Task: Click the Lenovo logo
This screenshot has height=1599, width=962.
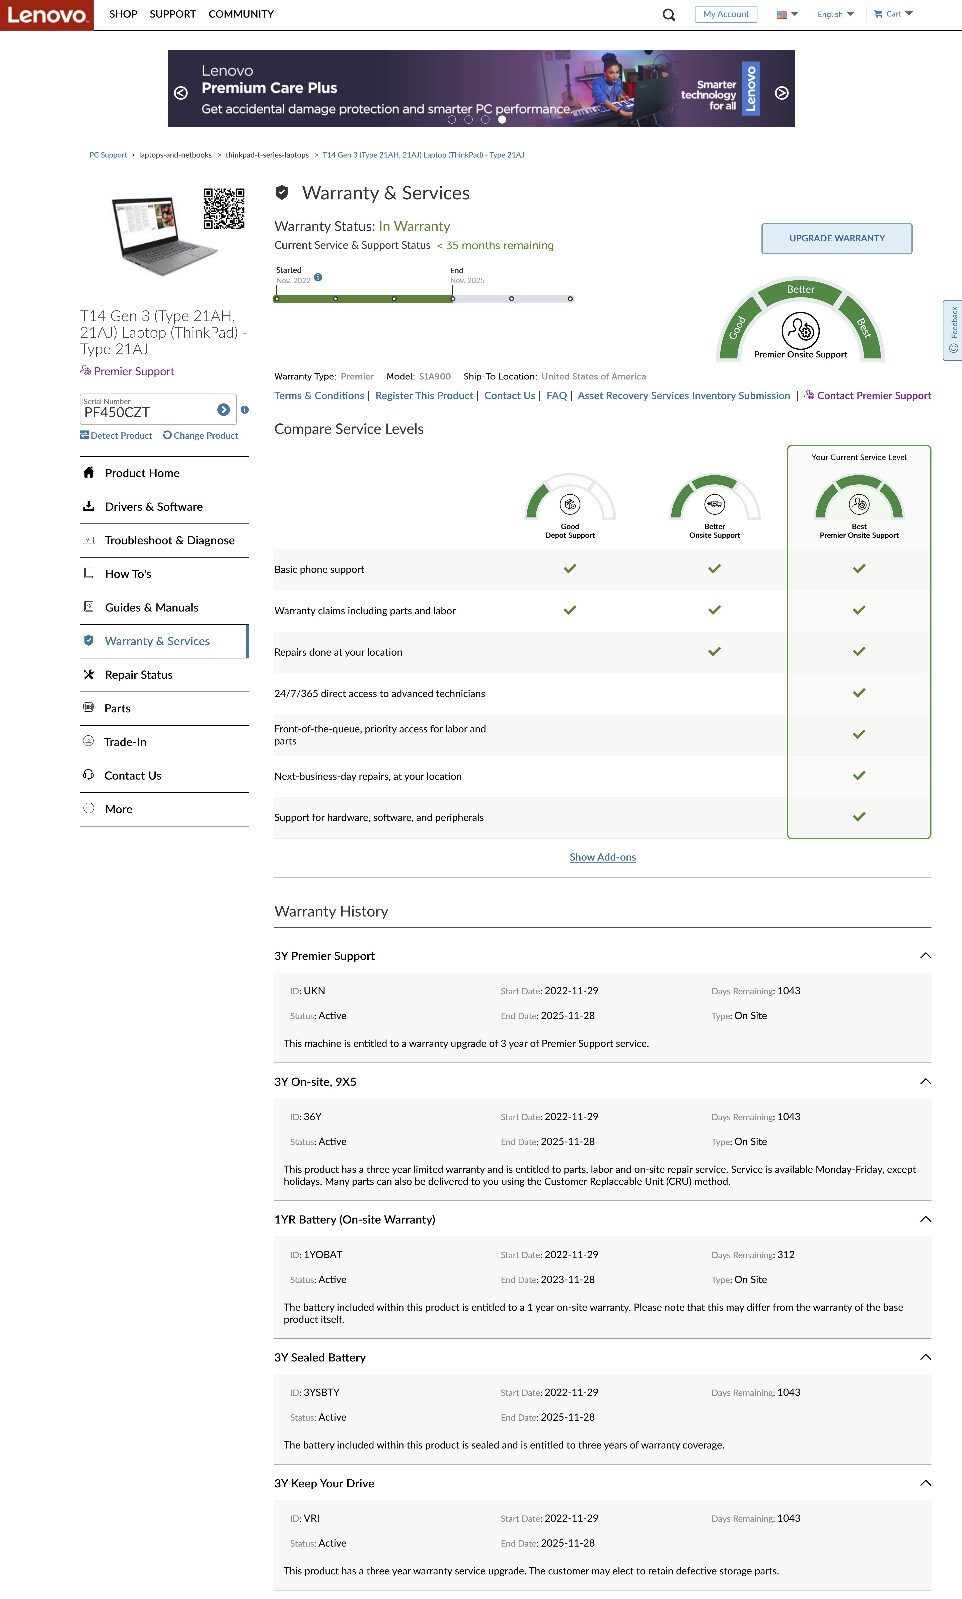Action: point(47,15)
